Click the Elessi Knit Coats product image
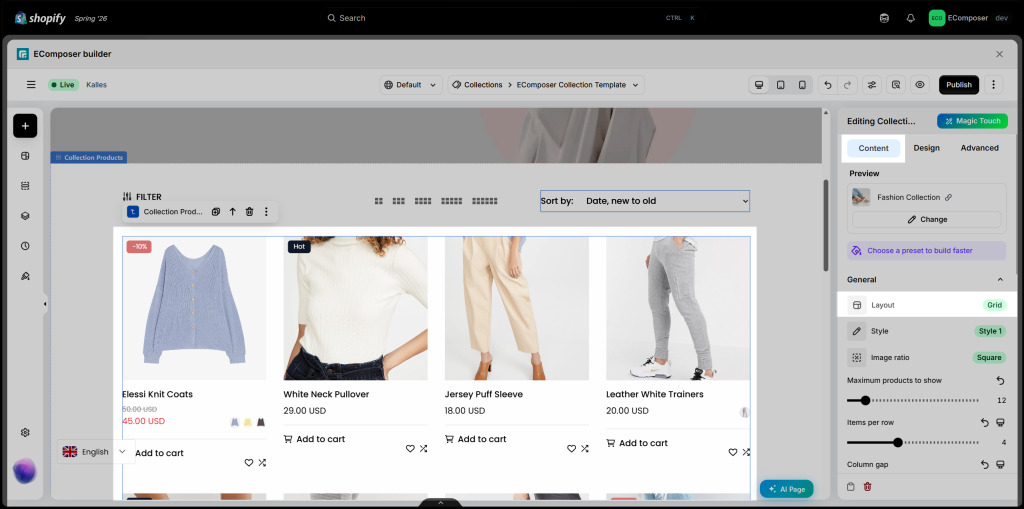 coord(194,308)
